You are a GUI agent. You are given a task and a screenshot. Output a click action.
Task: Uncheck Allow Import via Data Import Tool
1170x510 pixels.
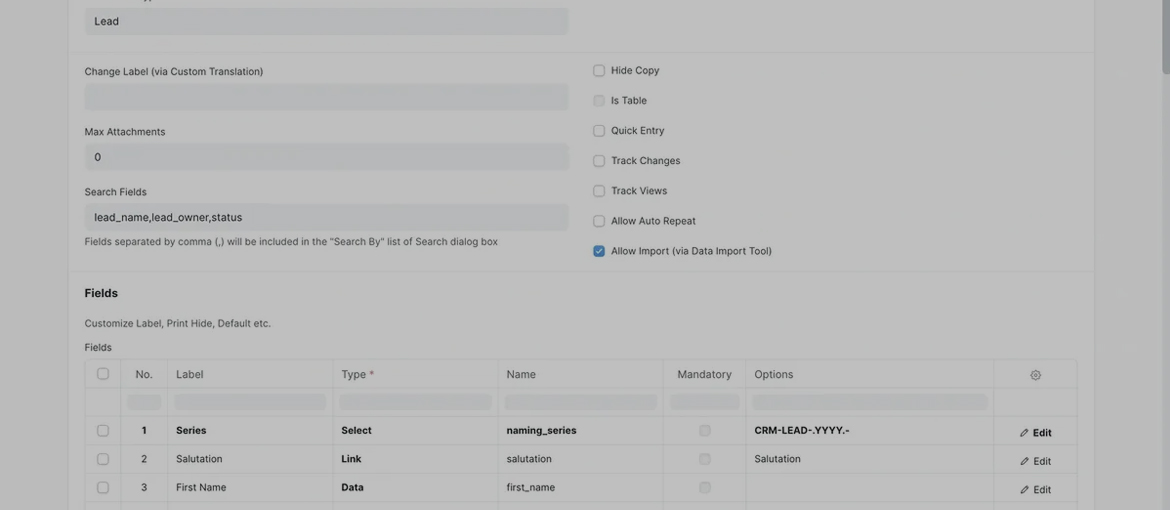[599, 251]
